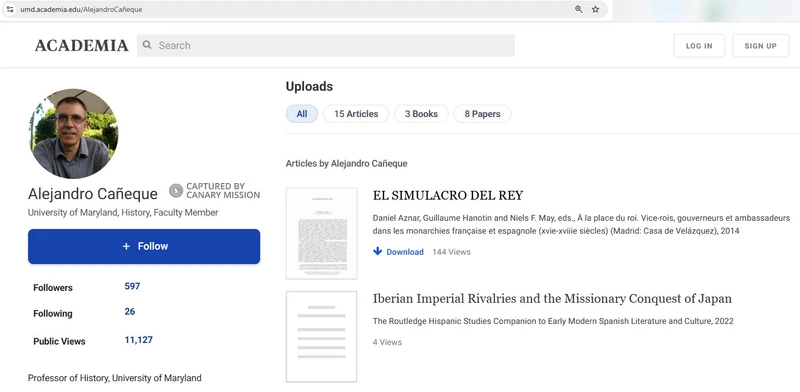800x392 pixels.
Task: Click the LOG IN button
Action: tap(699, 46)
